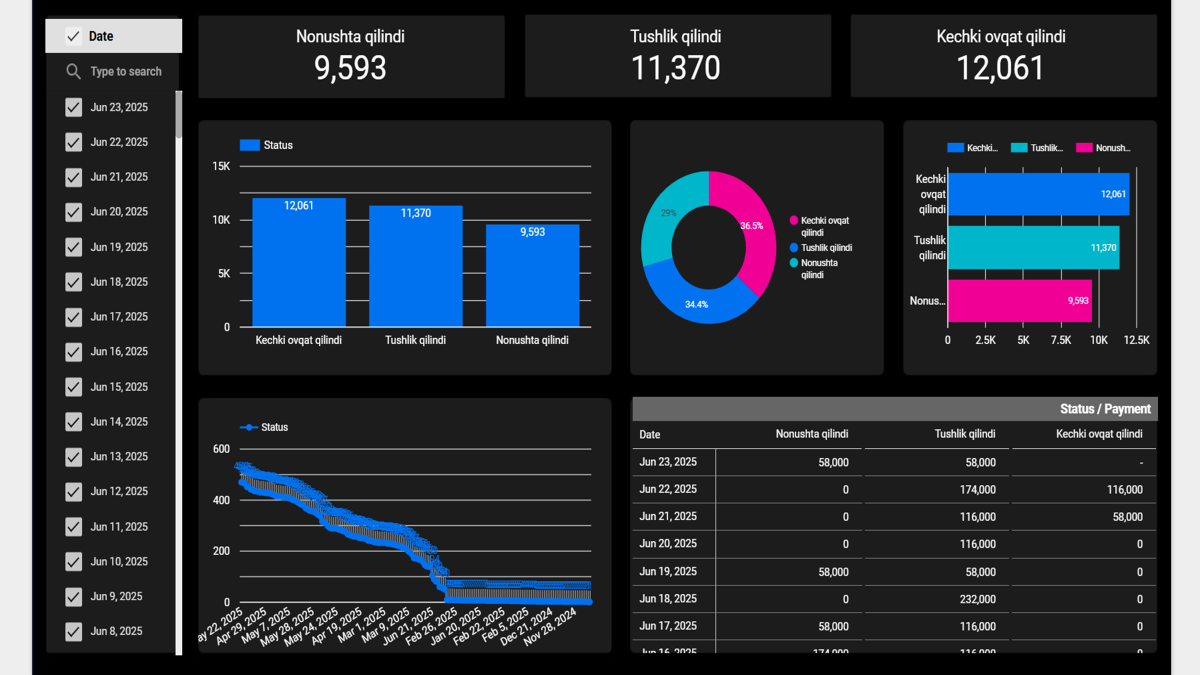This screenshot has width=1200, height=675.
Task: Click the Status legend marker on line chart
Action: (x=248, y=427)
